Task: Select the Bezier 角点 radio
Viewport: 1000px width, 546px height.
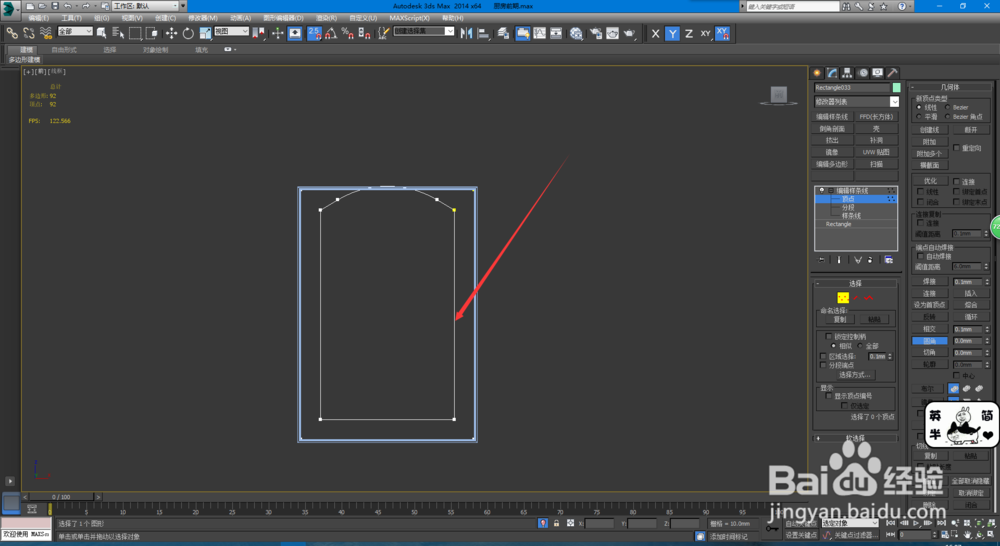Action: pyautogui.click(x=947, y=117)
